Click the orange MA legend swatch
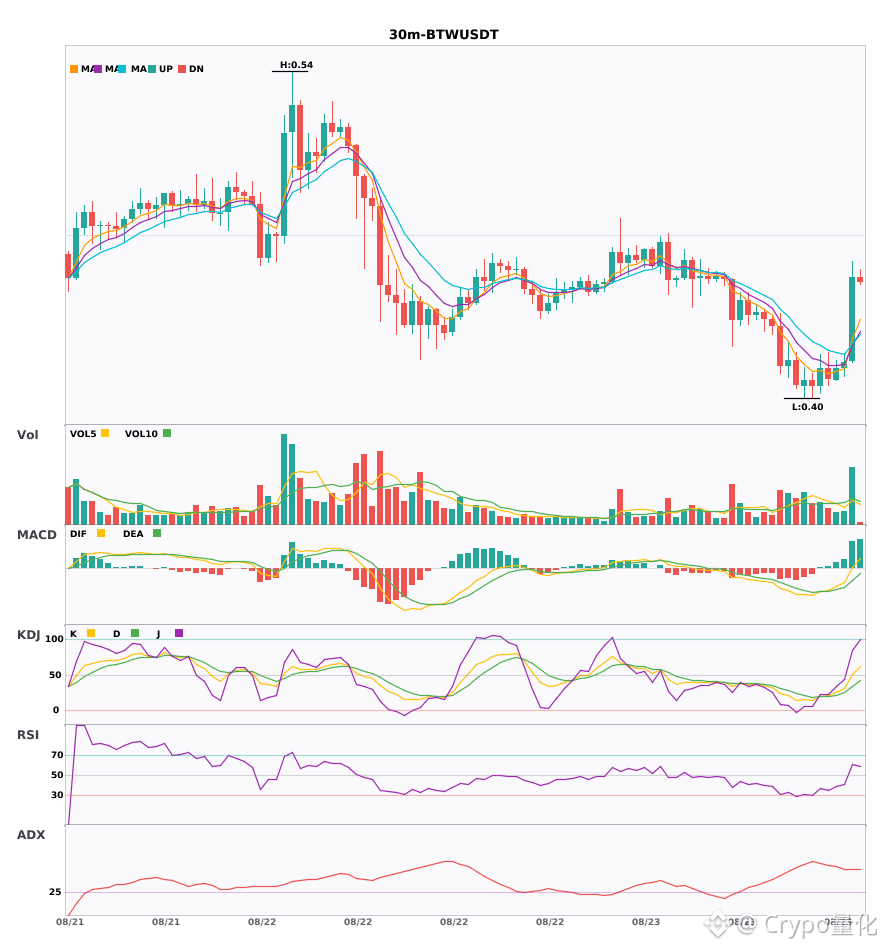The image size is (885, 950). click(74, 69)
